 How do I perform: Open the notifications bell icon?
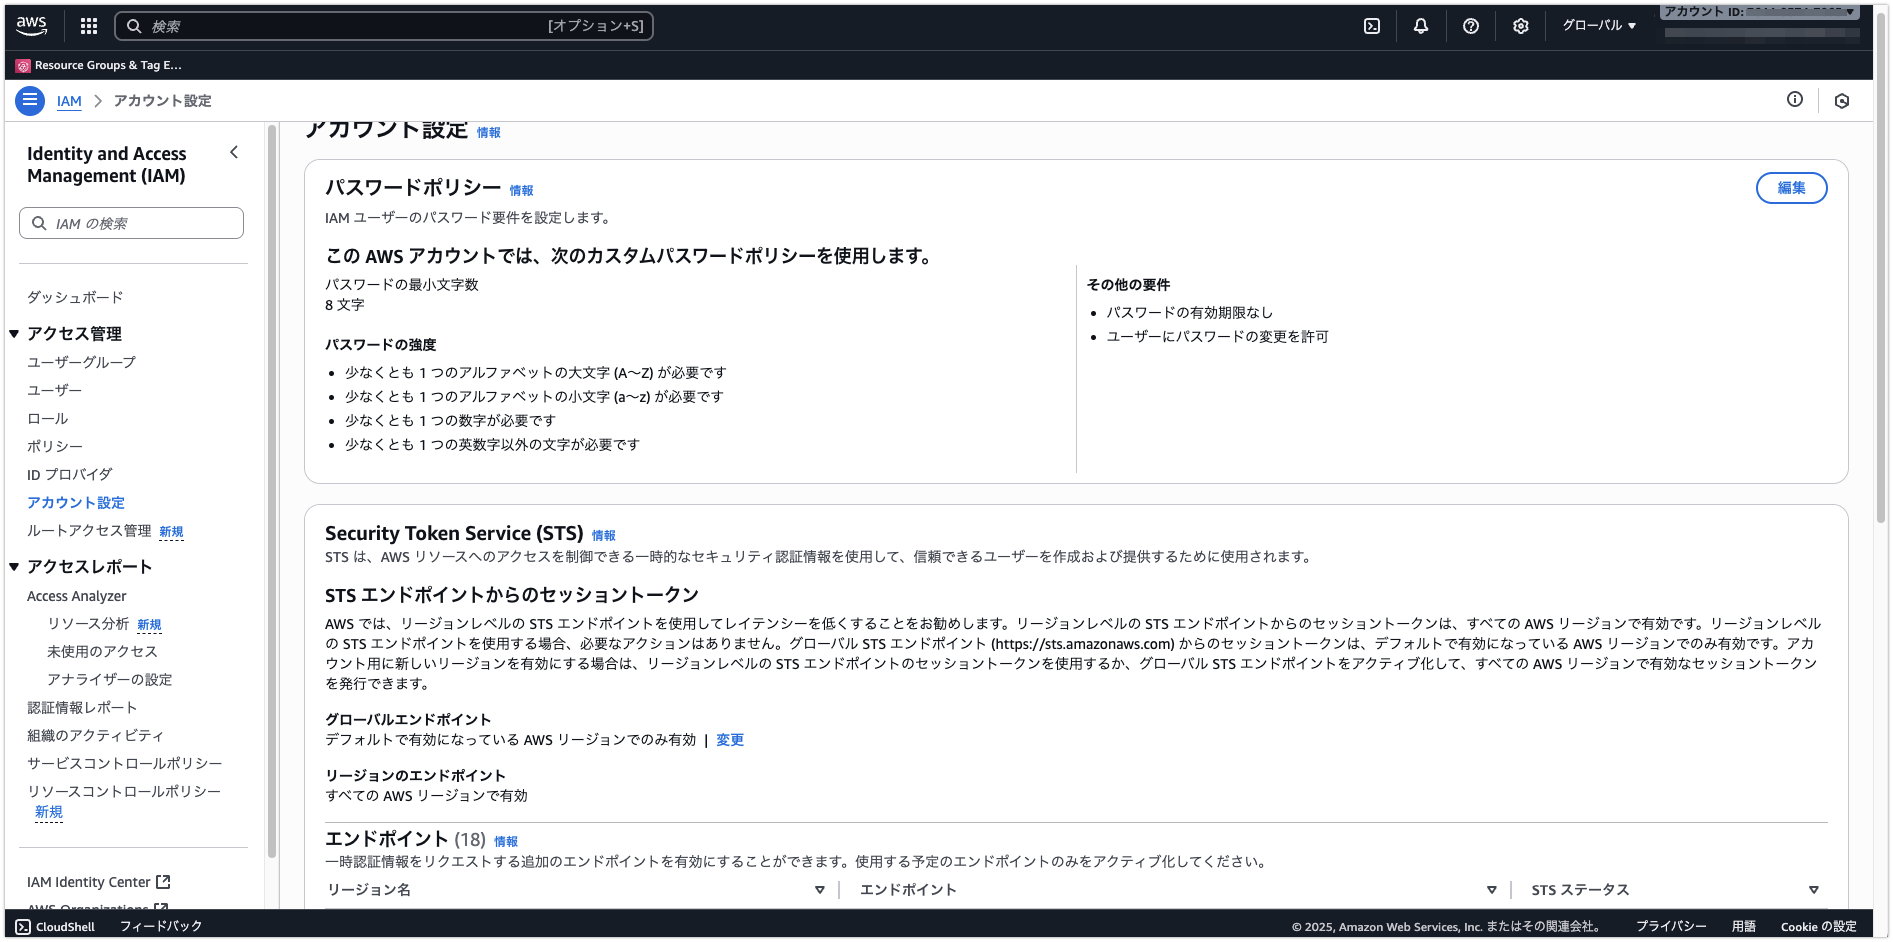pos(1421,26)
